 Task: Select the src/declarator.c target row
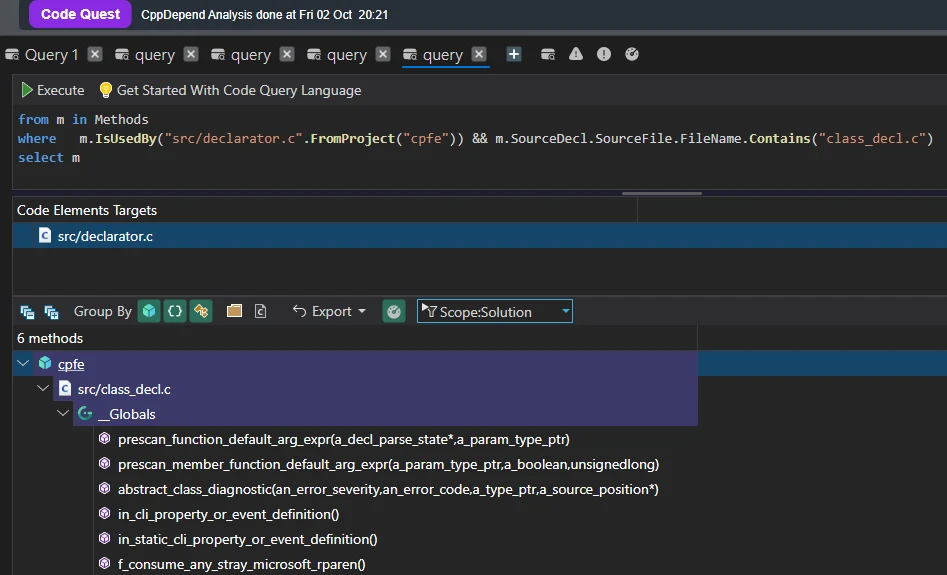[480, 236]
